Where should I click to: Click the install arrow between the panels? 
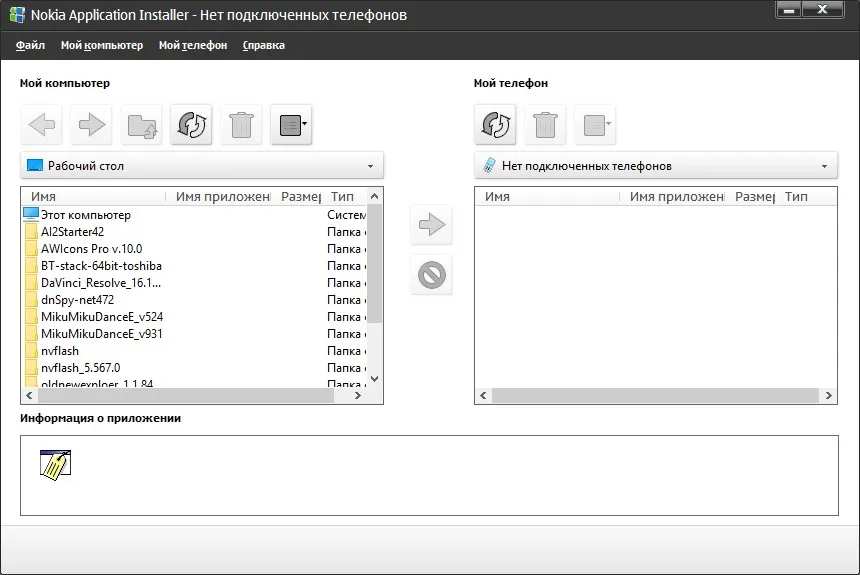(432, 224)
